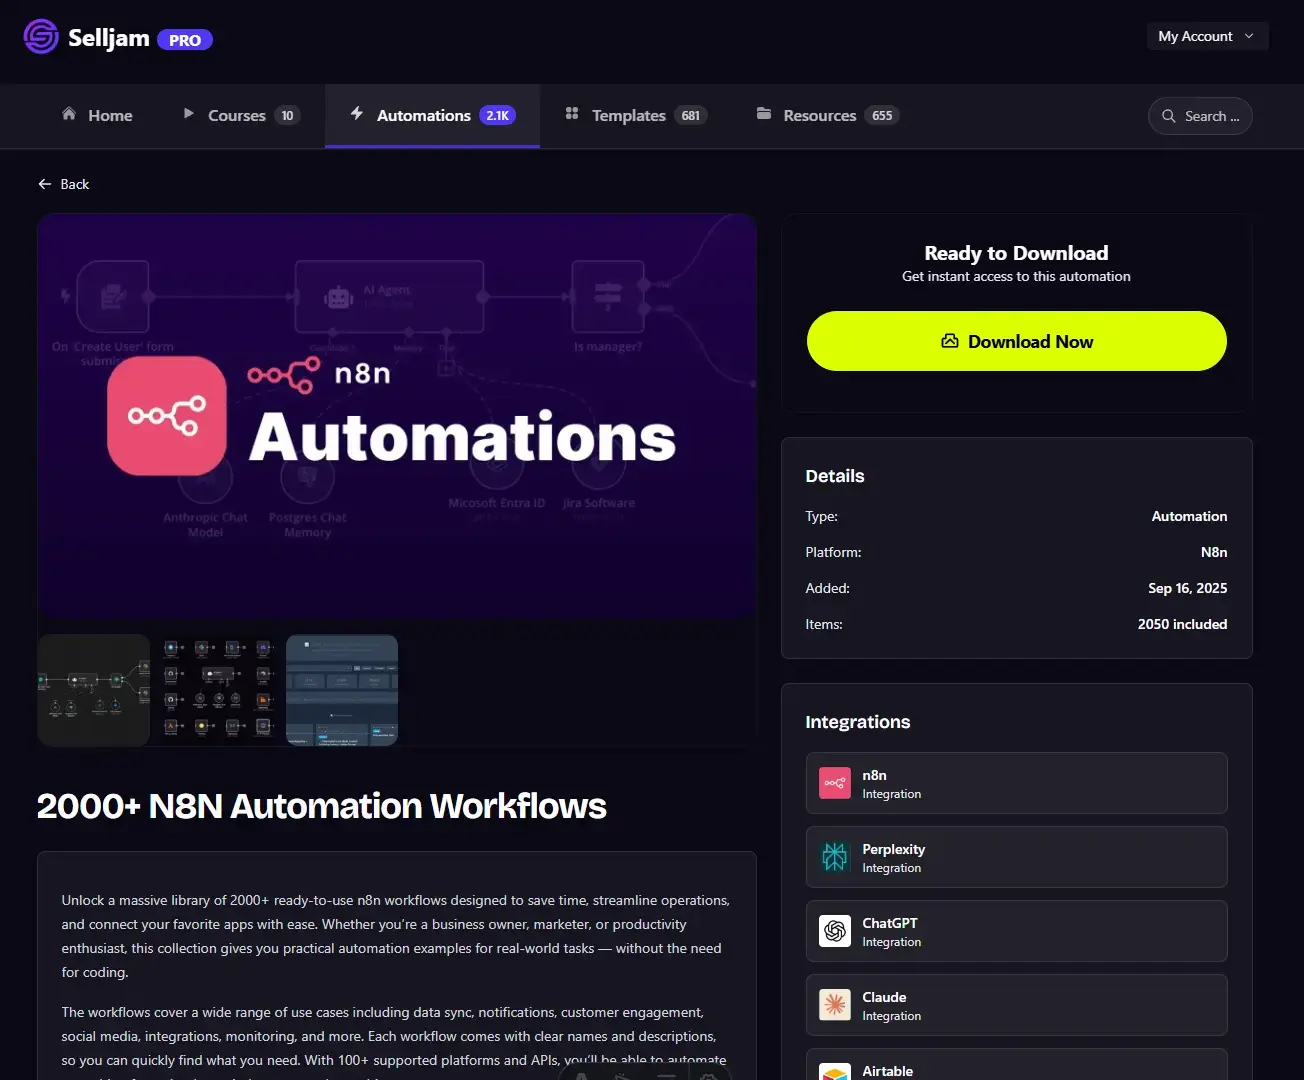
Task: Click the 'Sep 16, 2025' added date
Action: pos(1187,588)
